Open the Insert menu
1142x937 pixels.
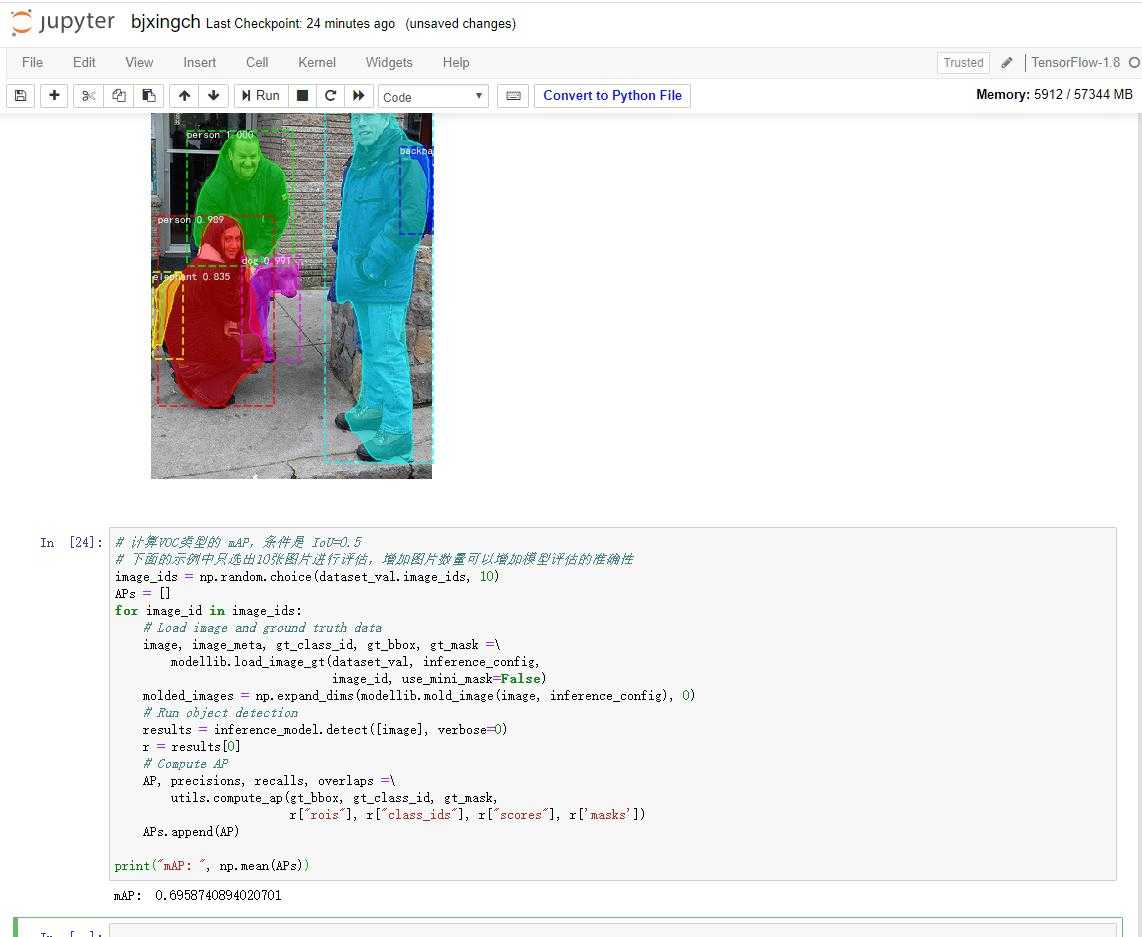pyautogui.click(x=200, y=63)
